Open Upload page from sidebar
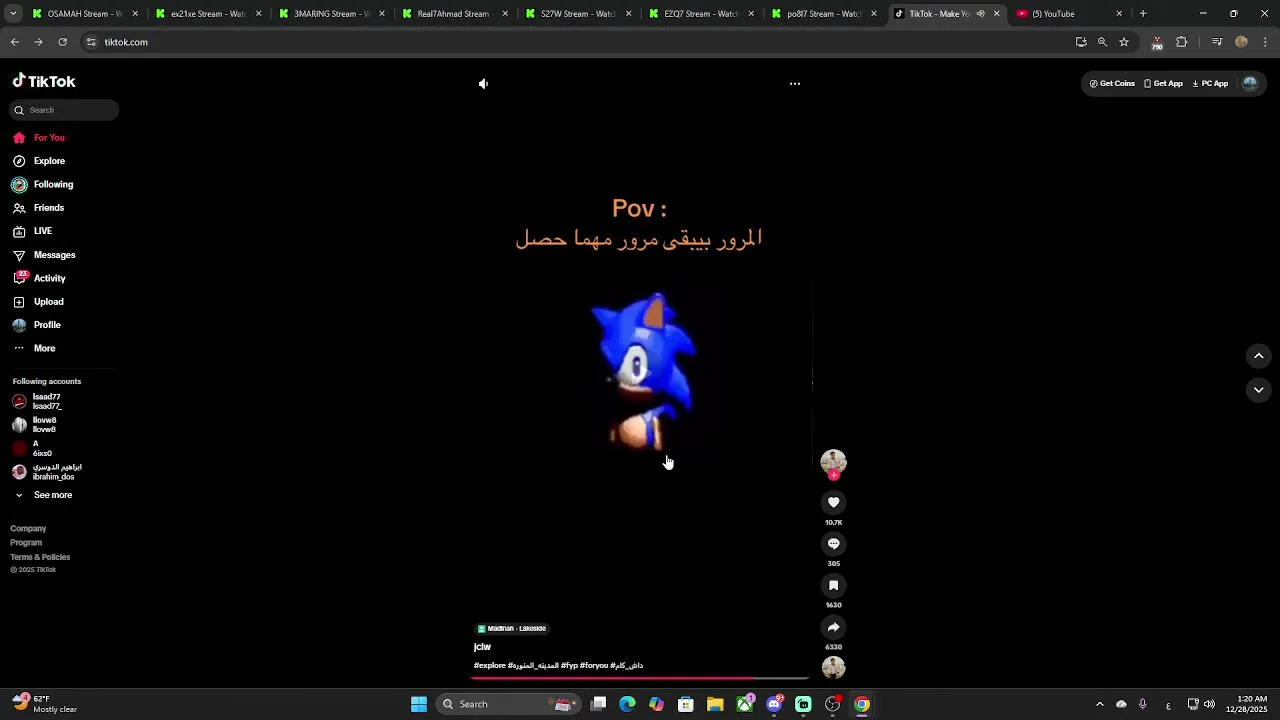Viewport: 1280px width, 720px height. [x=39, y=302]
